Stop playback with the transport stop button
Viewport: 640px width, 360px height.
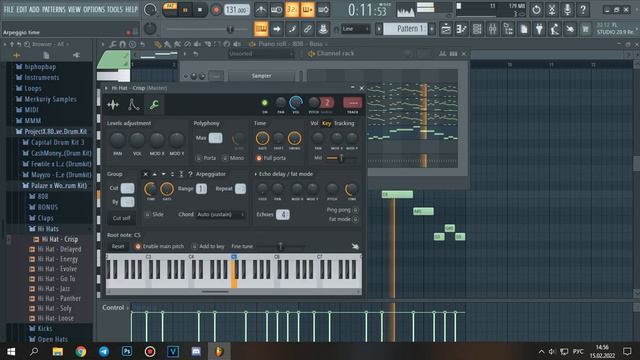click(x=200, y=10)
